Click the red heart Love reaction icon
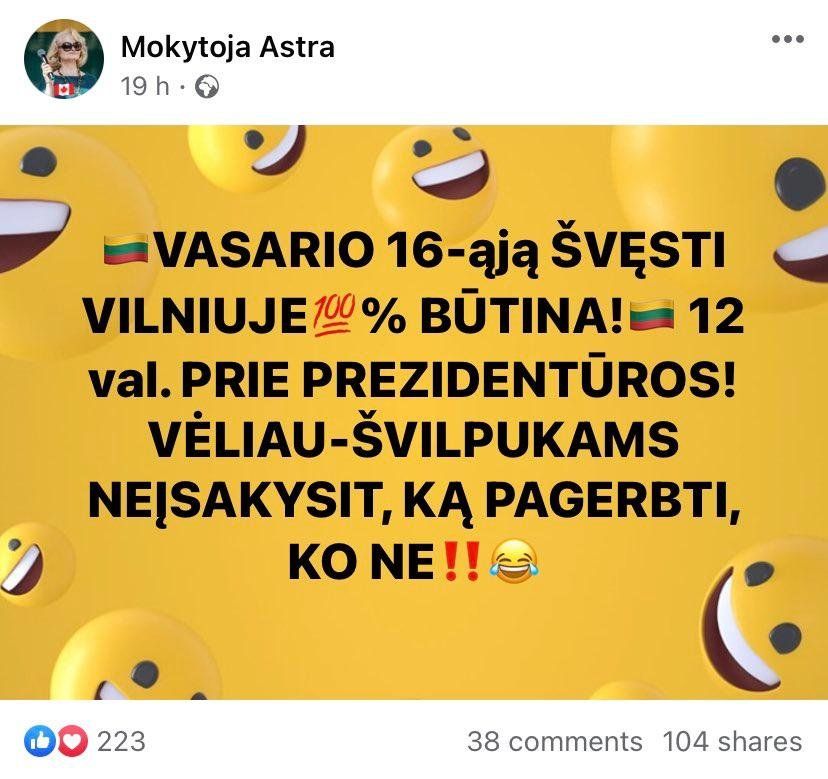The width and height of the screenshot is (828, 779). click(72, 741)
